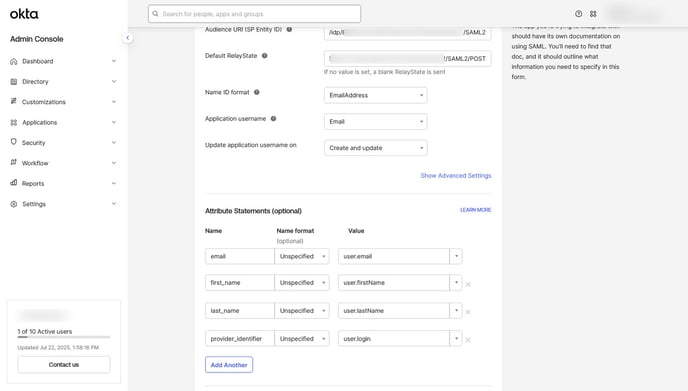Expand the Workflow menu chevron
This screenshot has height=391, width=688.
114,163
